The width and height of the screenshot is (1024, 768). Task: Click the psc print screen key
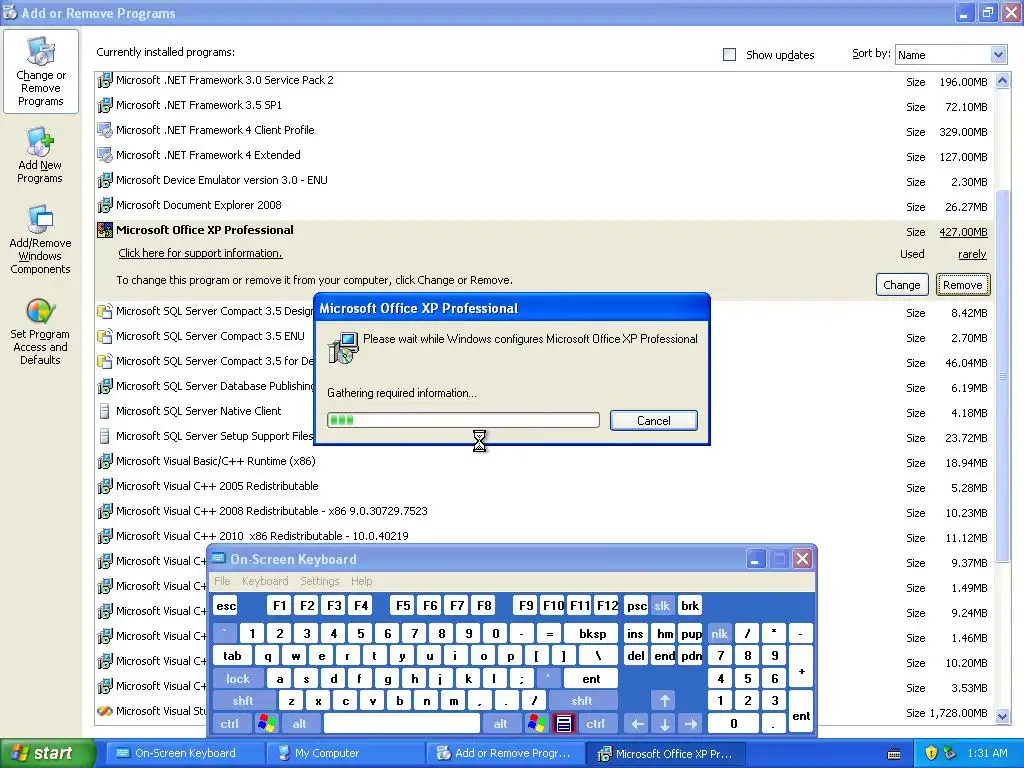637,606
